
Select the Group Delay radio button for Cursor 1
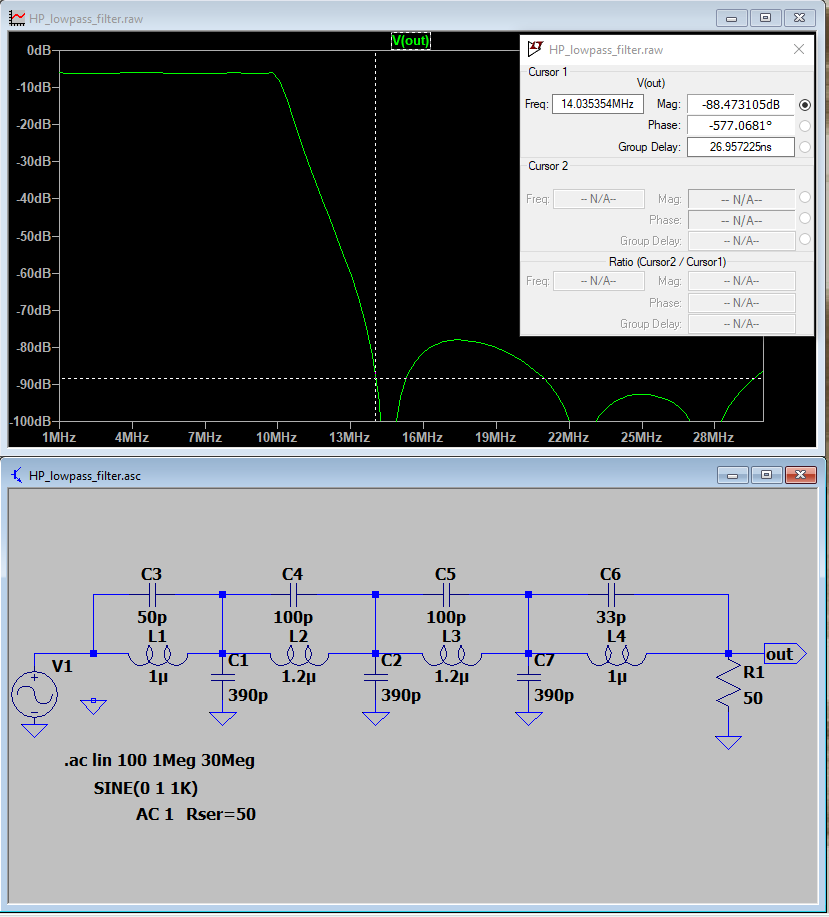pos(805,147)
